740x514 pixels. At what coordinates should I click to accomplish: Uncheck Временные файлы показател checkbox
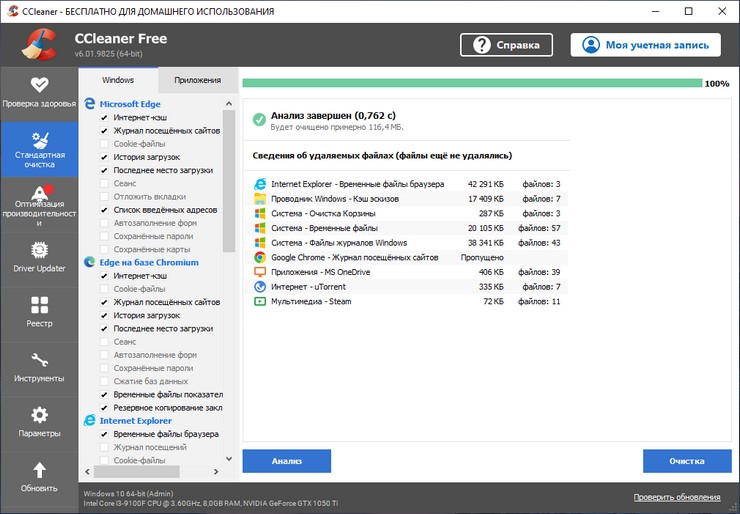pyautogui.click(x=104, y=395)
